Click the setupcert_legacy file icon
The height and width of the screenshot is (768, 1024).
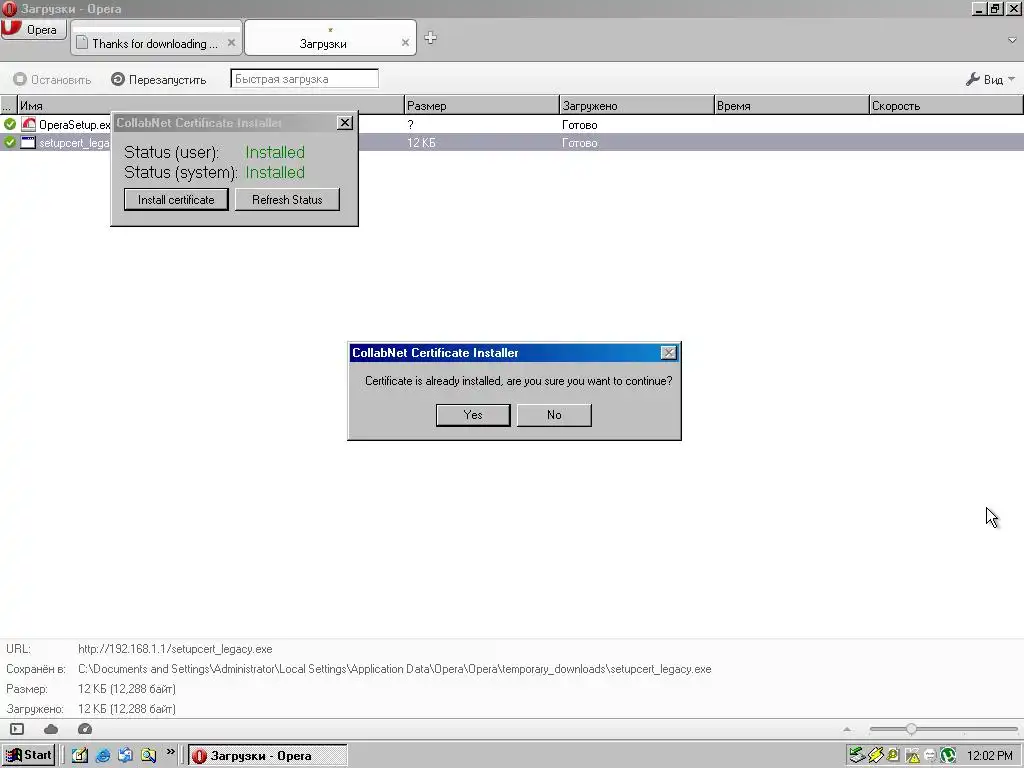pyautogui.click(x=28, y=142)
